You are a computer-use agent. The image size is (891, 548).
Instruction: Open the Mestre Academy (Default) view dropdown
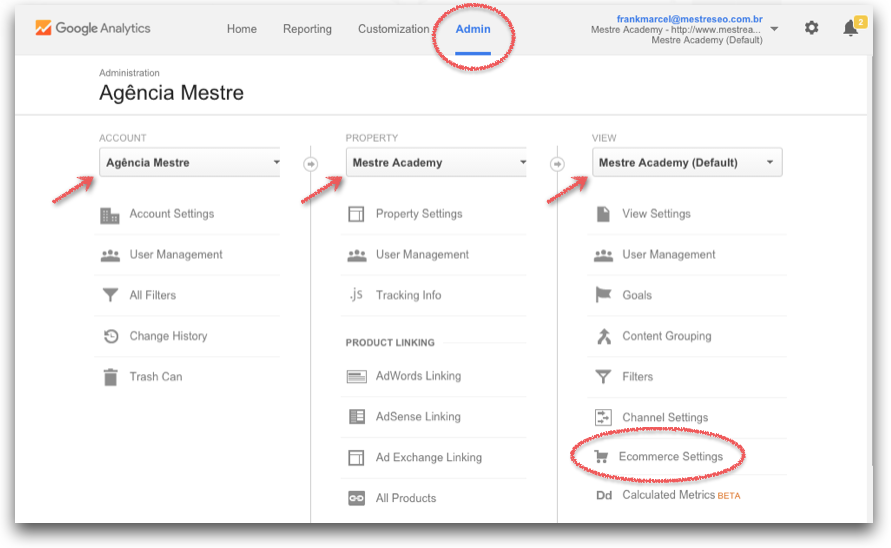tap(686, 162)
